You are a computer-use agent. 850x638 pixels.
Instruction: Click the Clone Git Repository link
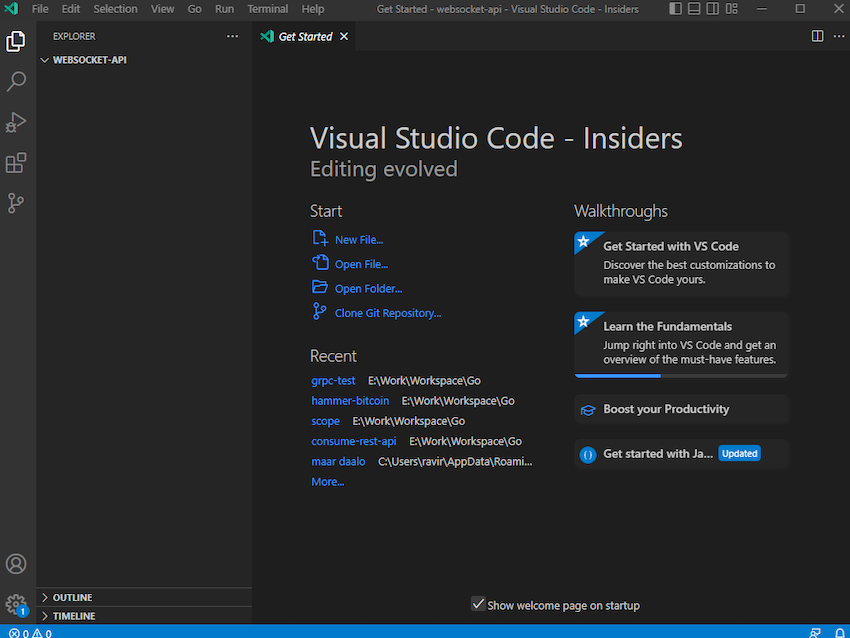387,313
